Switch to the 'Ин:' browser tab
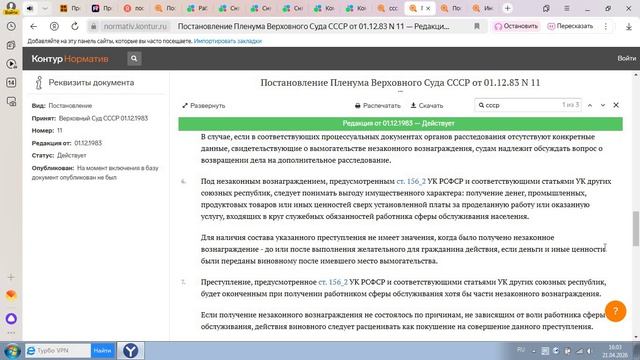The height and width of the screenshot is (360, 640). pos(483,8)
